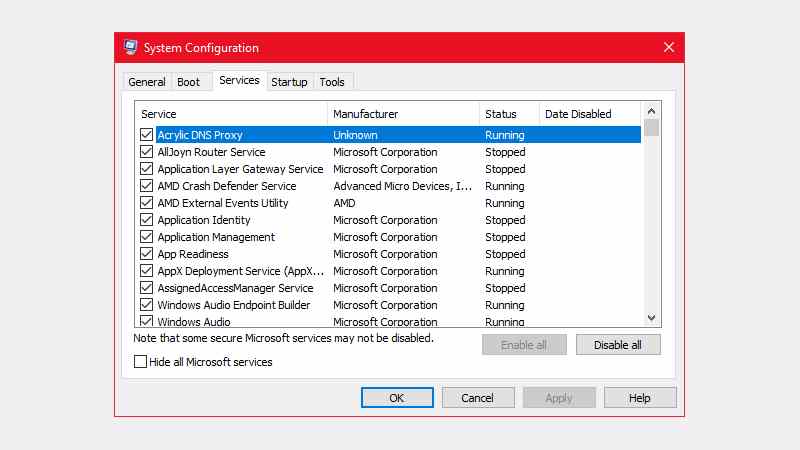The width and height of the screenshot is (800, 450).
Task: Click the Enable all button
Action: point(524,345)
